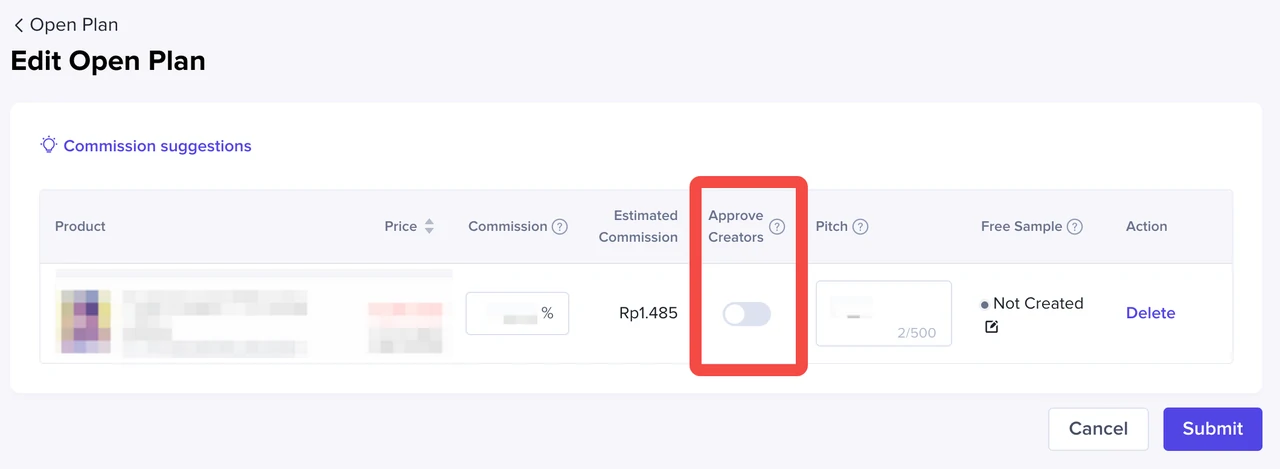Screen dimensions: 1280x469
Task: Enable the Approve Creators toggle switch
Action: (747, 314)
